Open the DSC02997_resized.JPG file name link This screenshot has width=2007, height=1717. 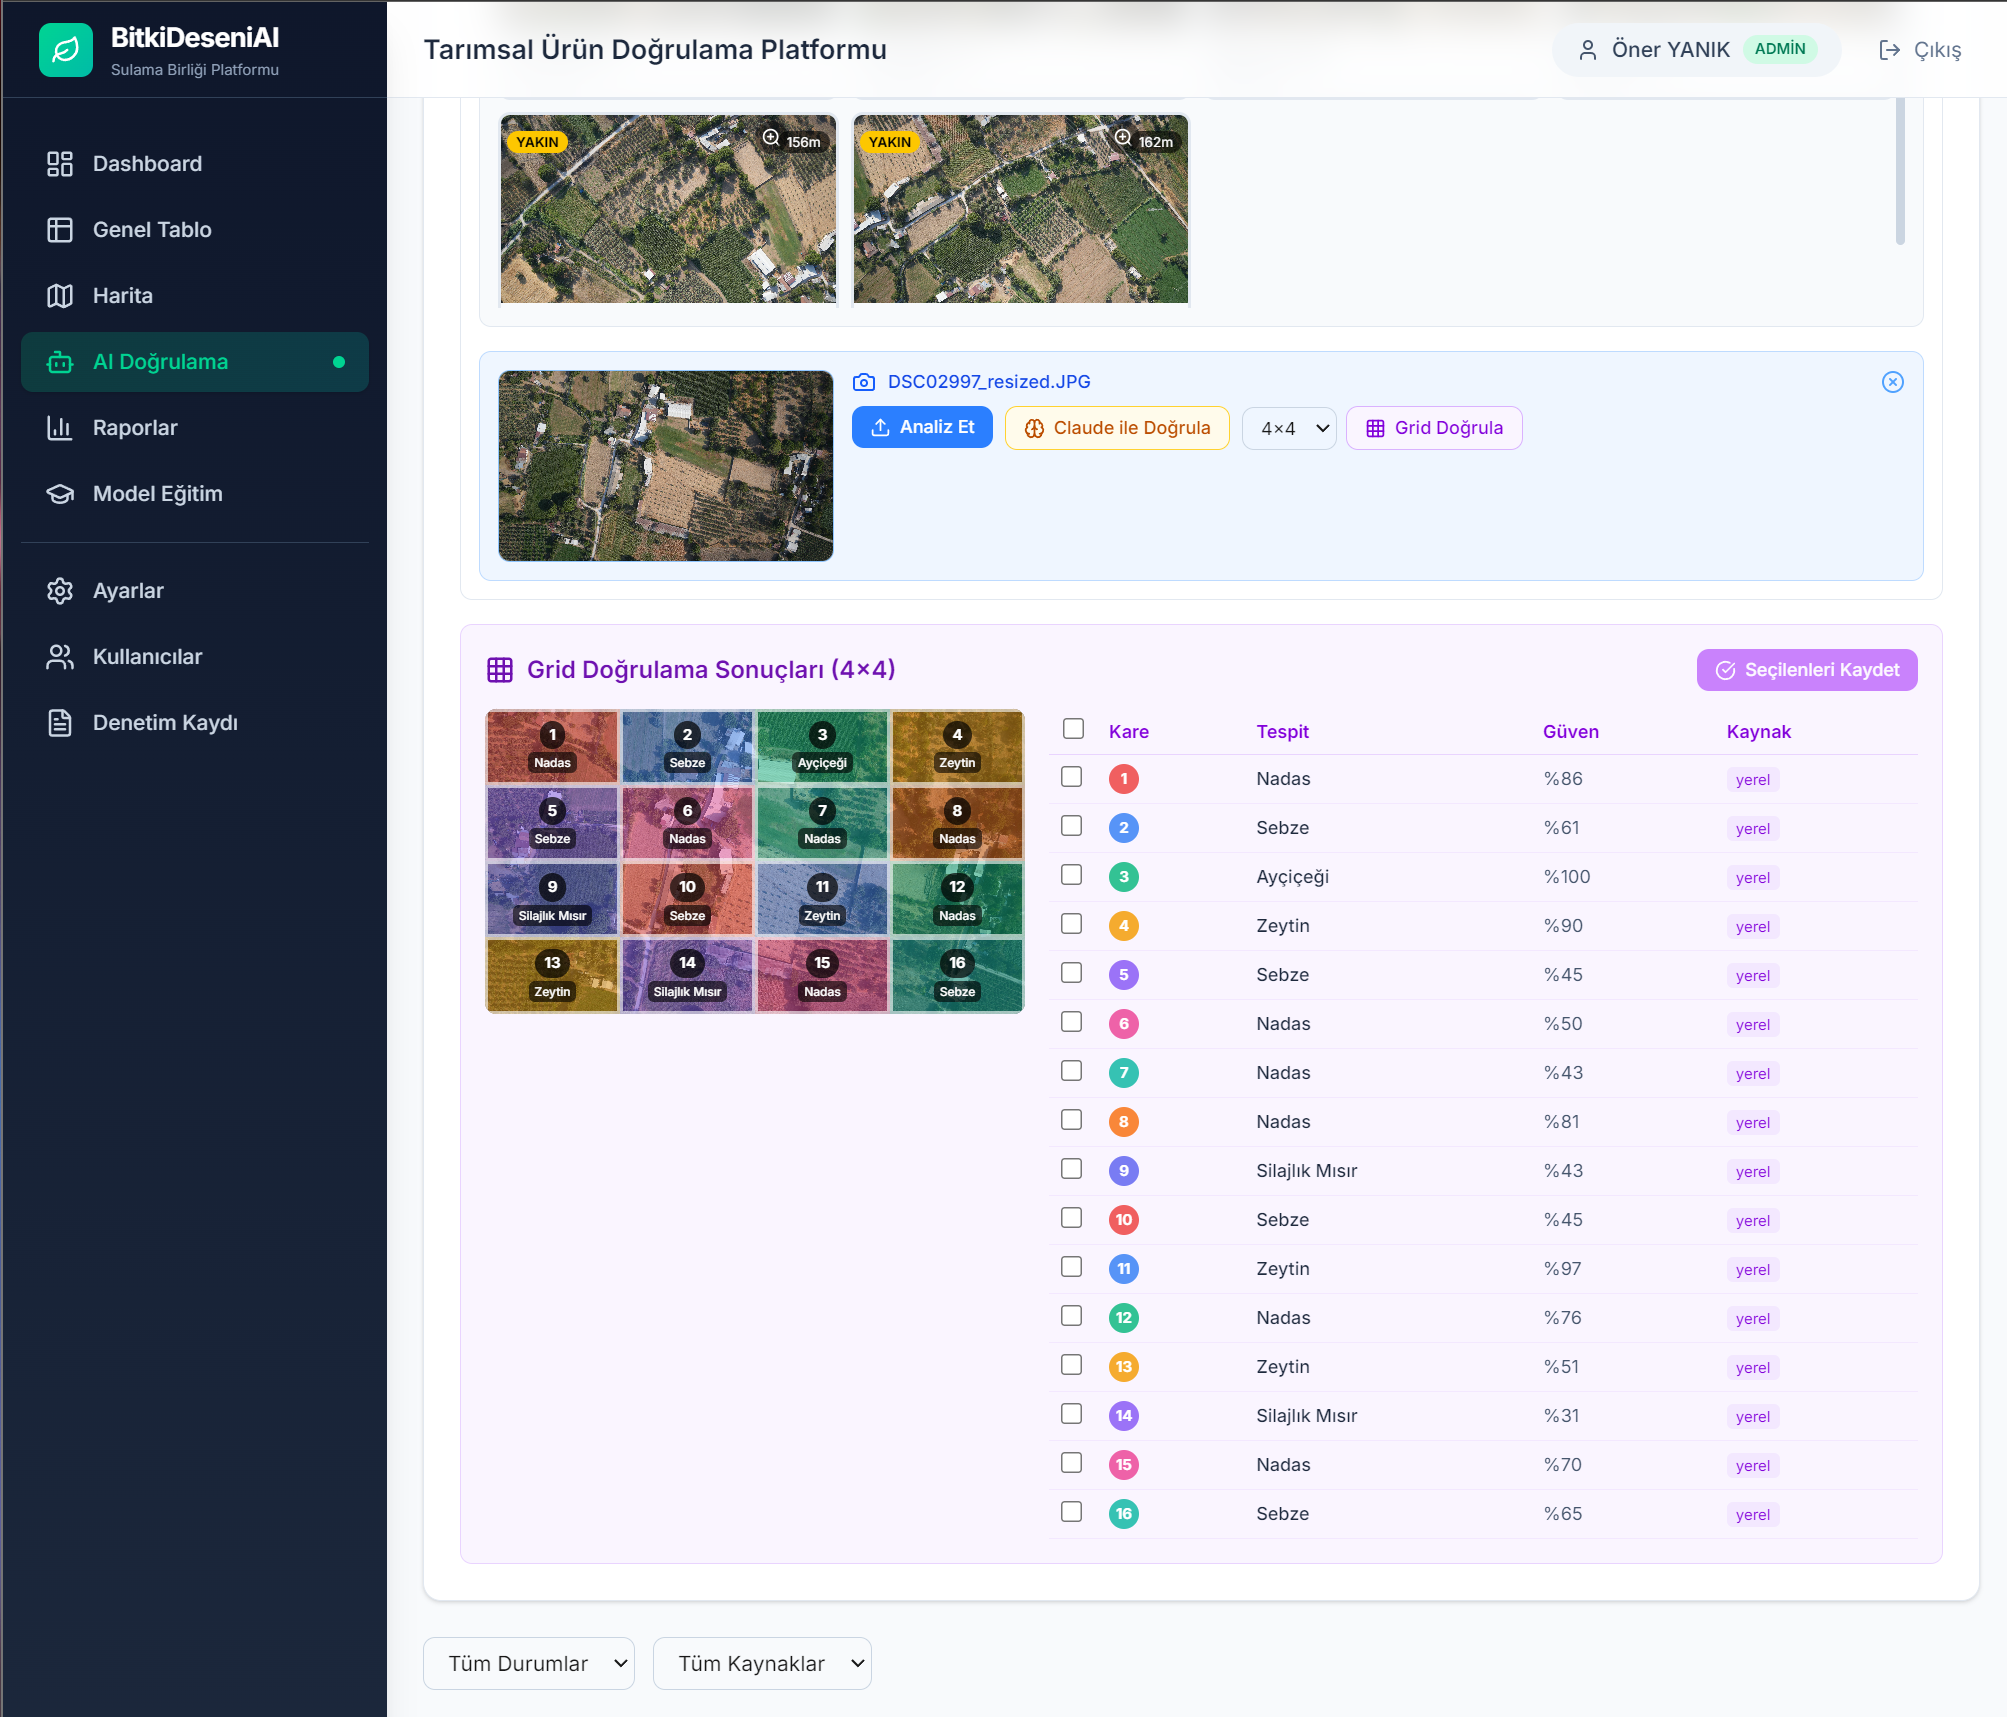point(989,382)
